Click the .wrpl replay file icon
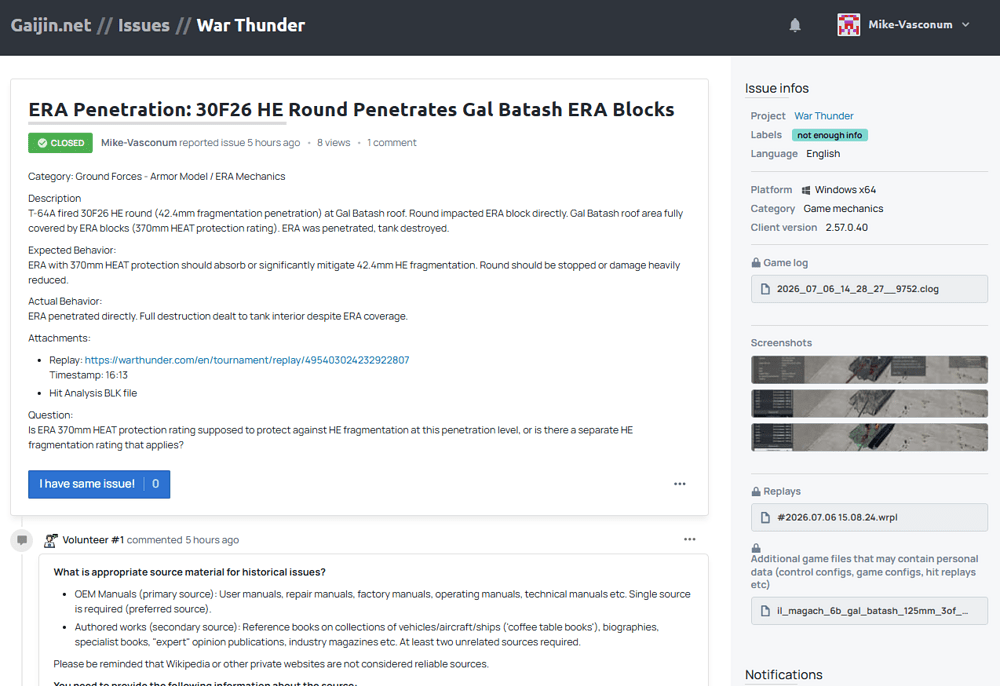The image size is (1000, 686). pyautogui.click(x=765, y=518)
